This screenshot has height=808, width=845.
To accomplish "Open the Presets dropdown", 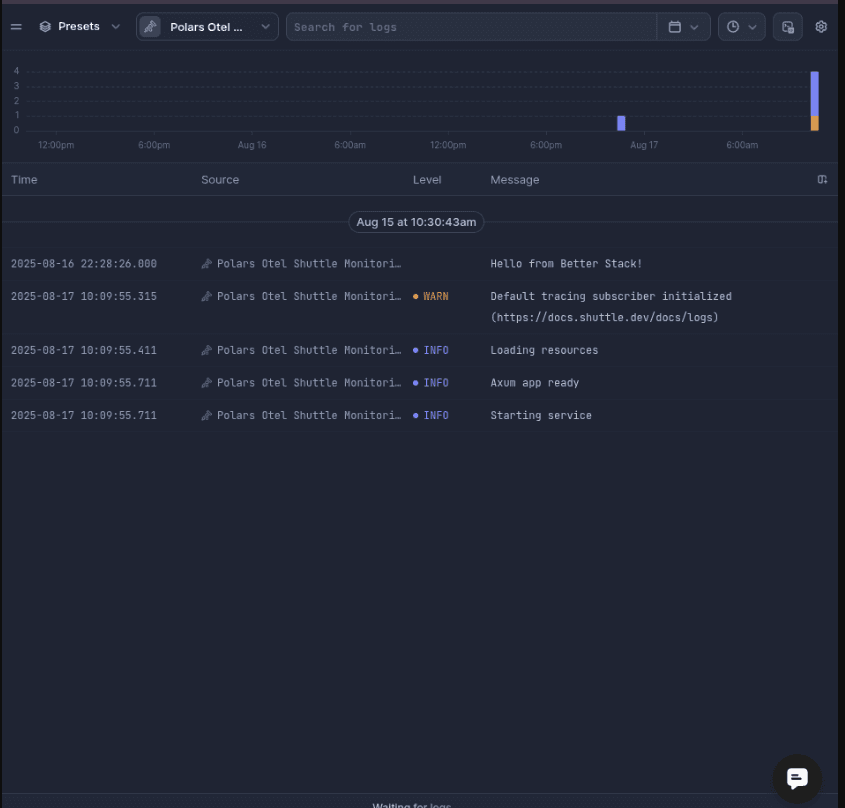I will (x=79, y=27).
